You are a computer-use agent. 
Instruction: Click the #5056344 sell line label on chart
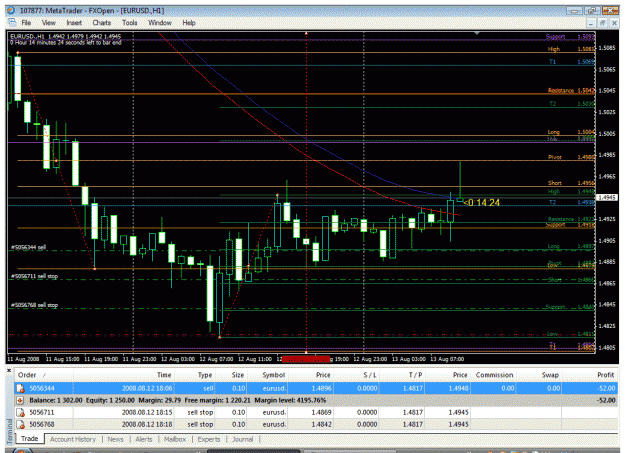pos(29,247)
